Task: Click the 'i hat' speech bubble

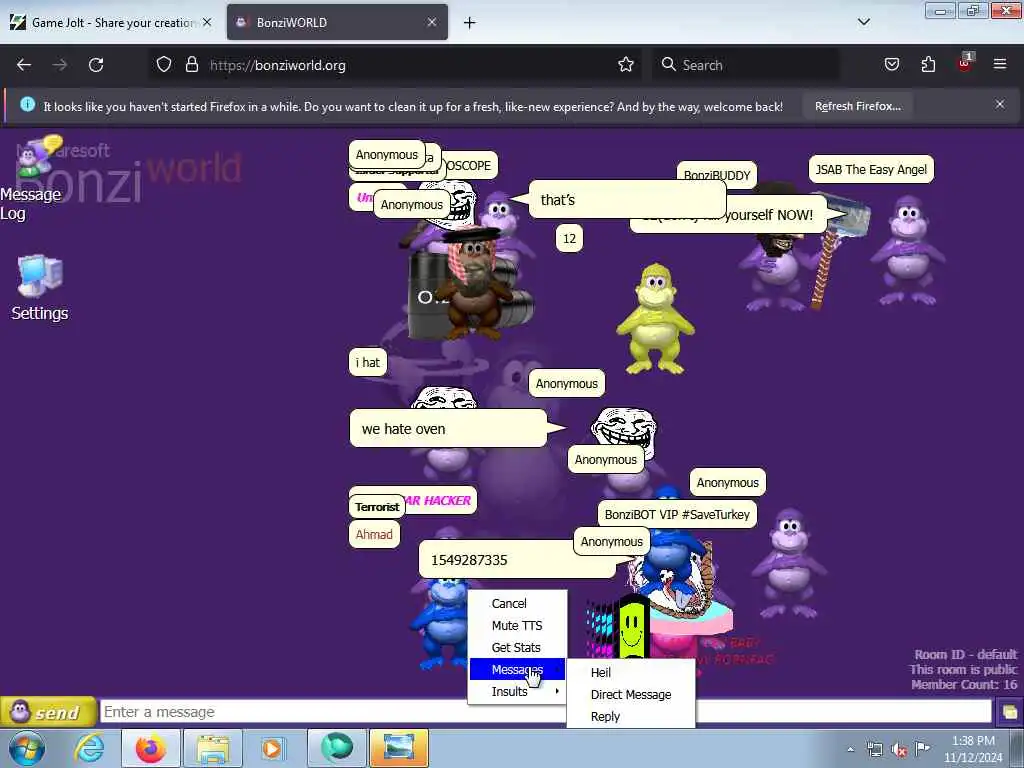Action: 368,362
